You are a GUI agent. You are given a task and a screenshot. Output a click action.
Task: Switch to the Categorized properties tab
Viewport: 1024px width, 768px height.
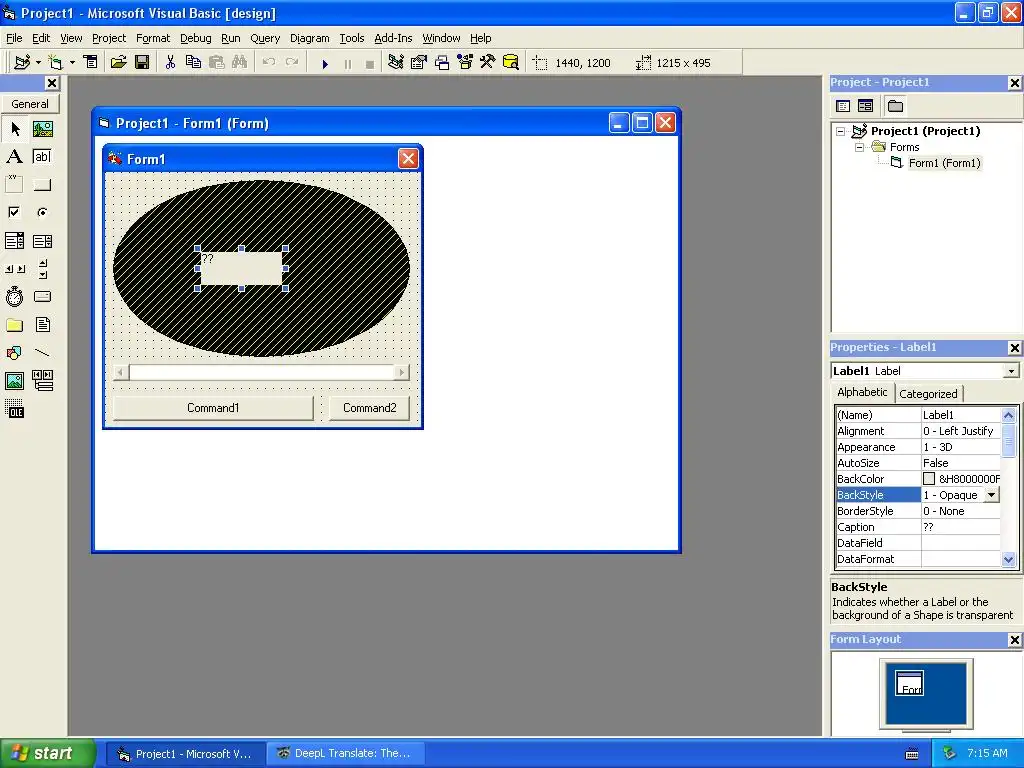click(928, 394)
